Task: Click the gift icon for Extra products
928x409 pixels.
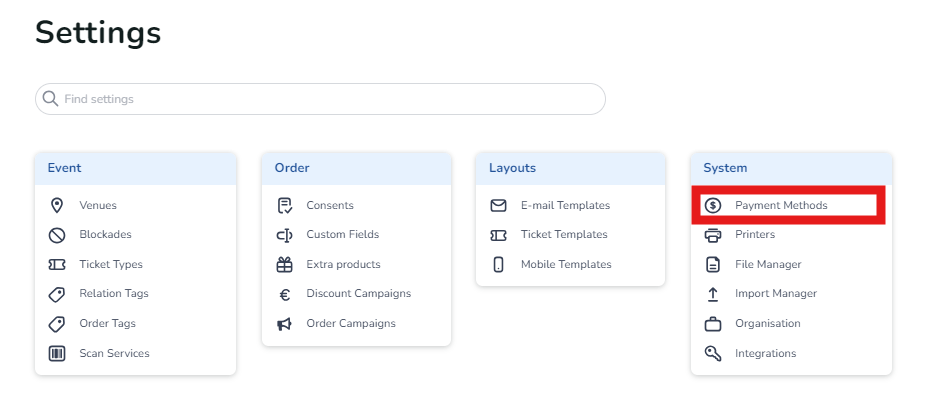Action: [x=284, y=264]
